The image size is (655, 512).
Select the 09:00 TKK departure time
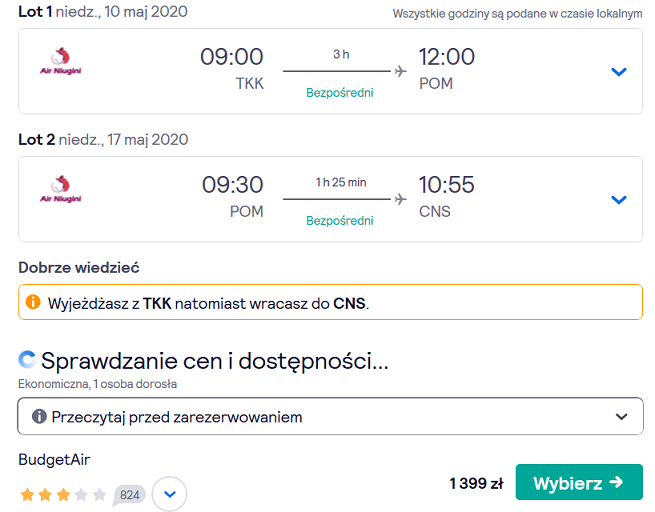pyautogui.click(x=232, y=69)
